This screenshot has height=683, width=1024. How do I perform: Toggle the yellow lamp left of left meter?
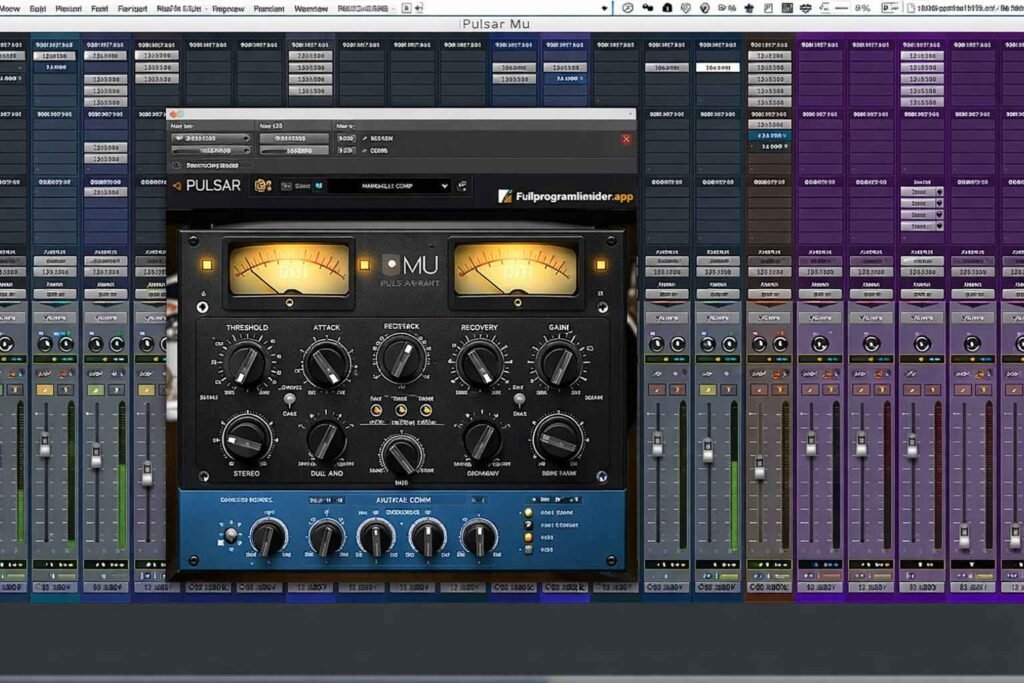[207, 265]
